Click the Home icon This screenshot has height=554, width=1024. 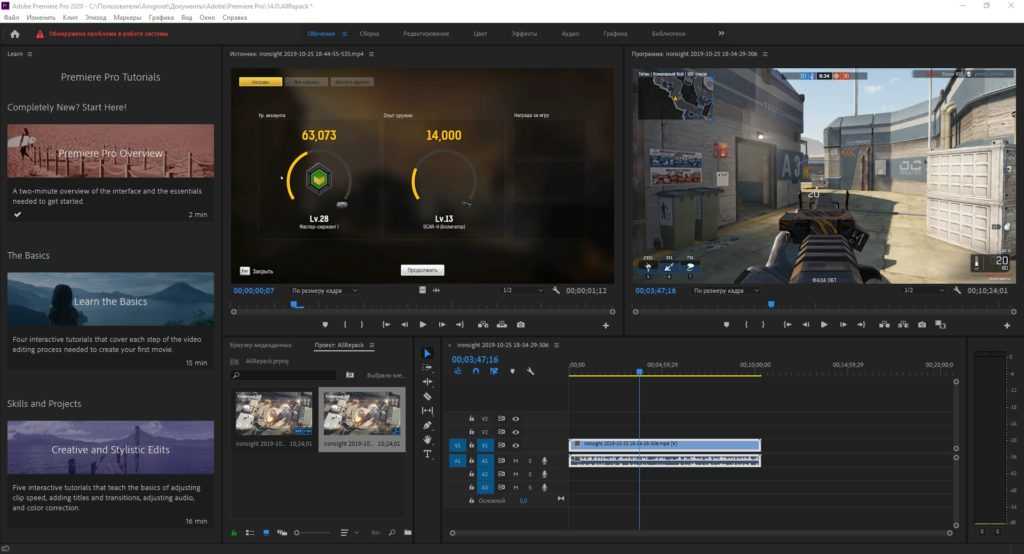tap(15, 34)
